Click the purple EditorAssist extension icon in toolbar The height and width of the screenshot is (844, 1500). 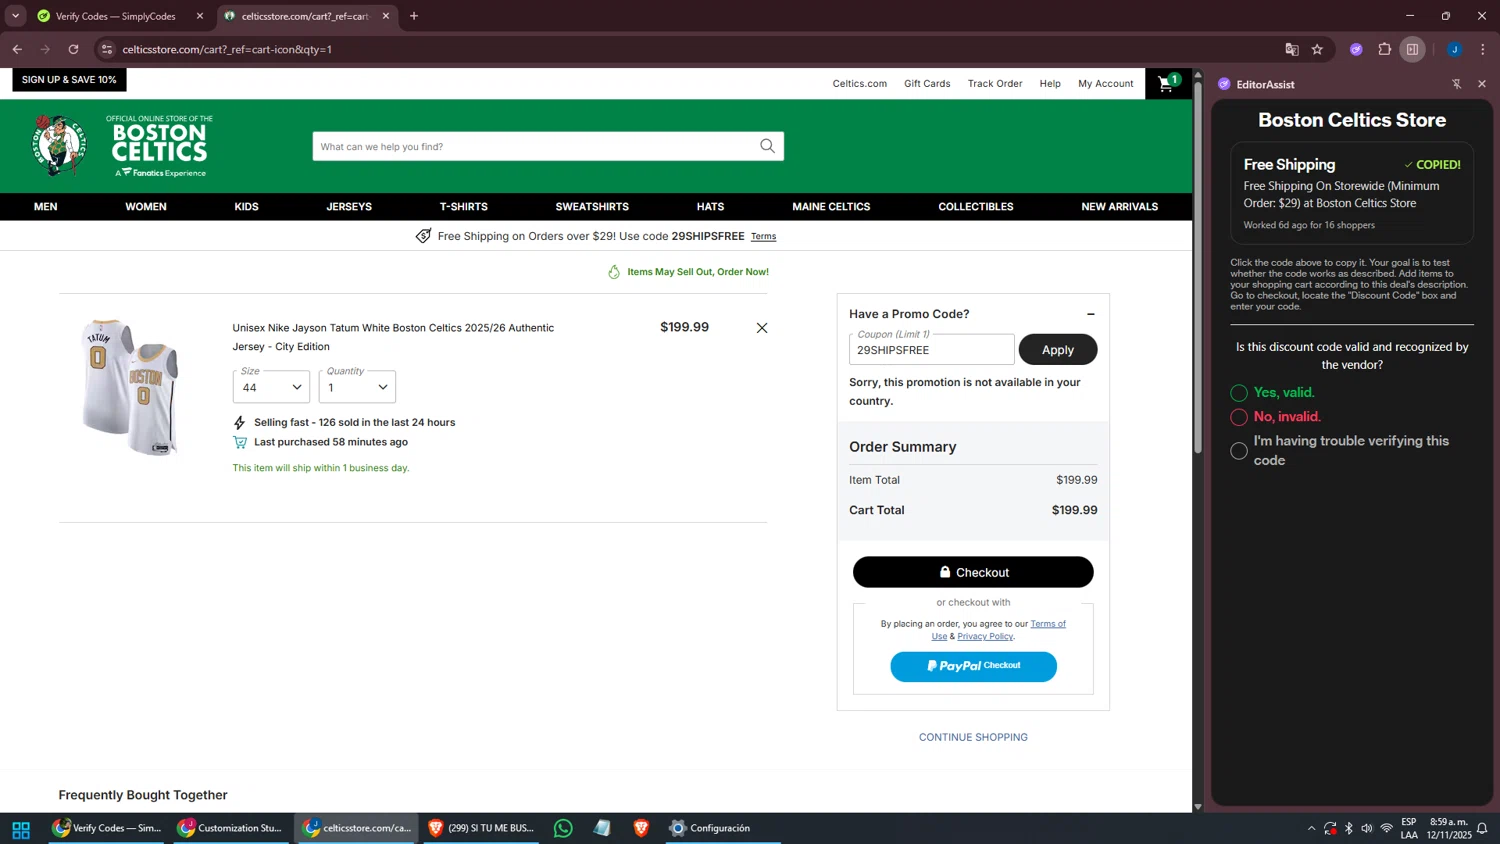1356,49
